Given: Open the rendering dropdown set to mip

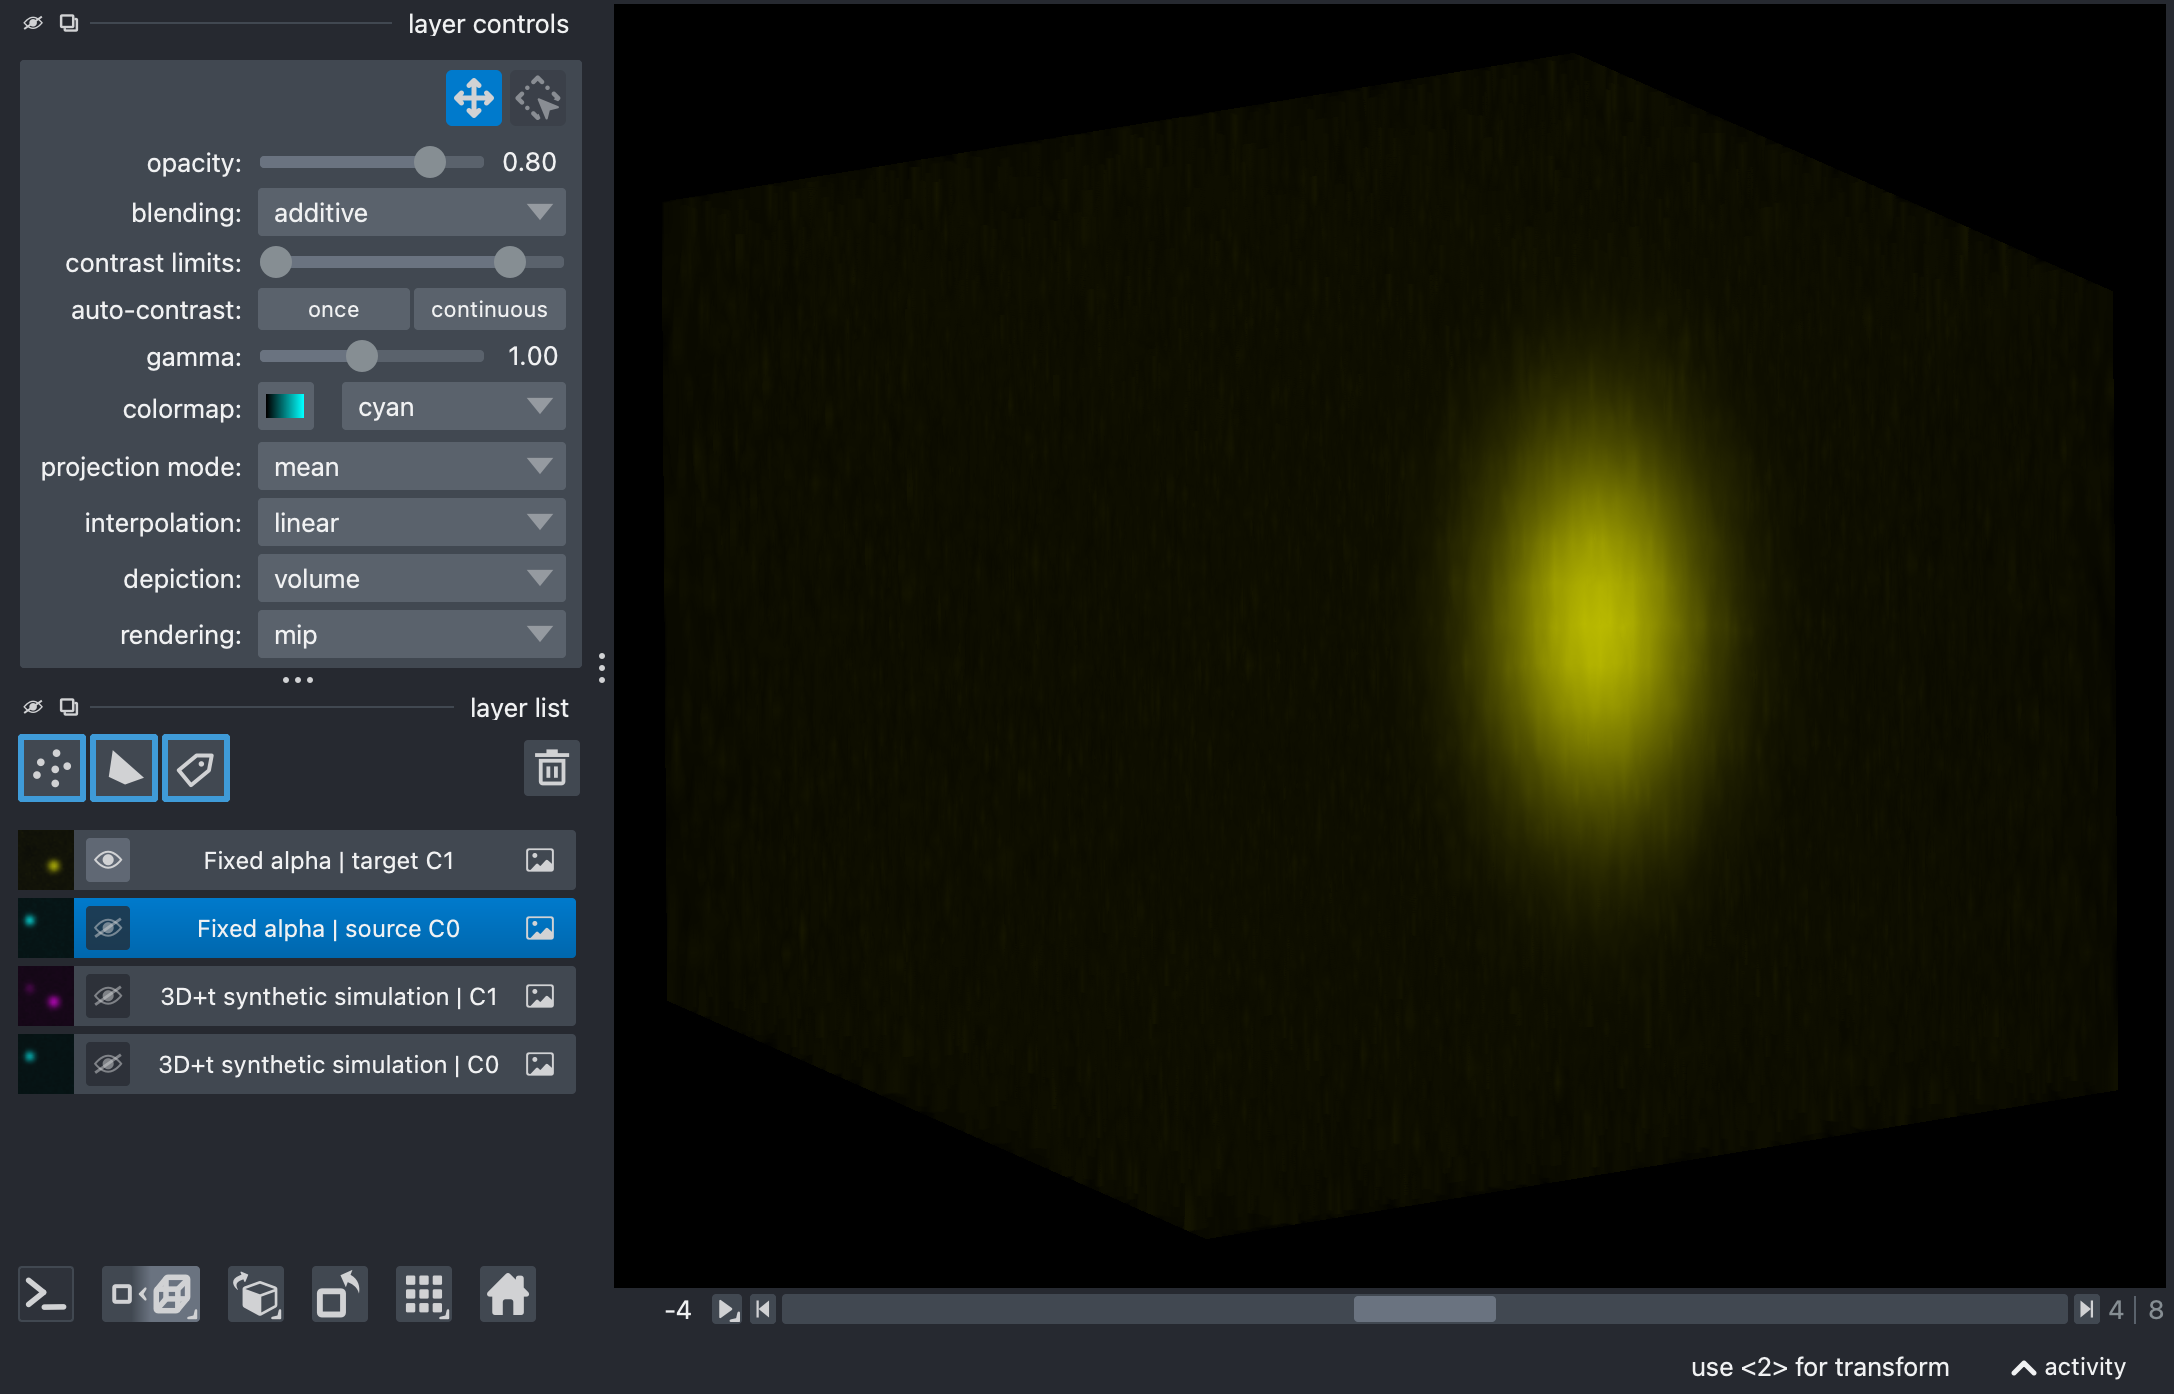Looking at the screenshot, I should point(412,634).
